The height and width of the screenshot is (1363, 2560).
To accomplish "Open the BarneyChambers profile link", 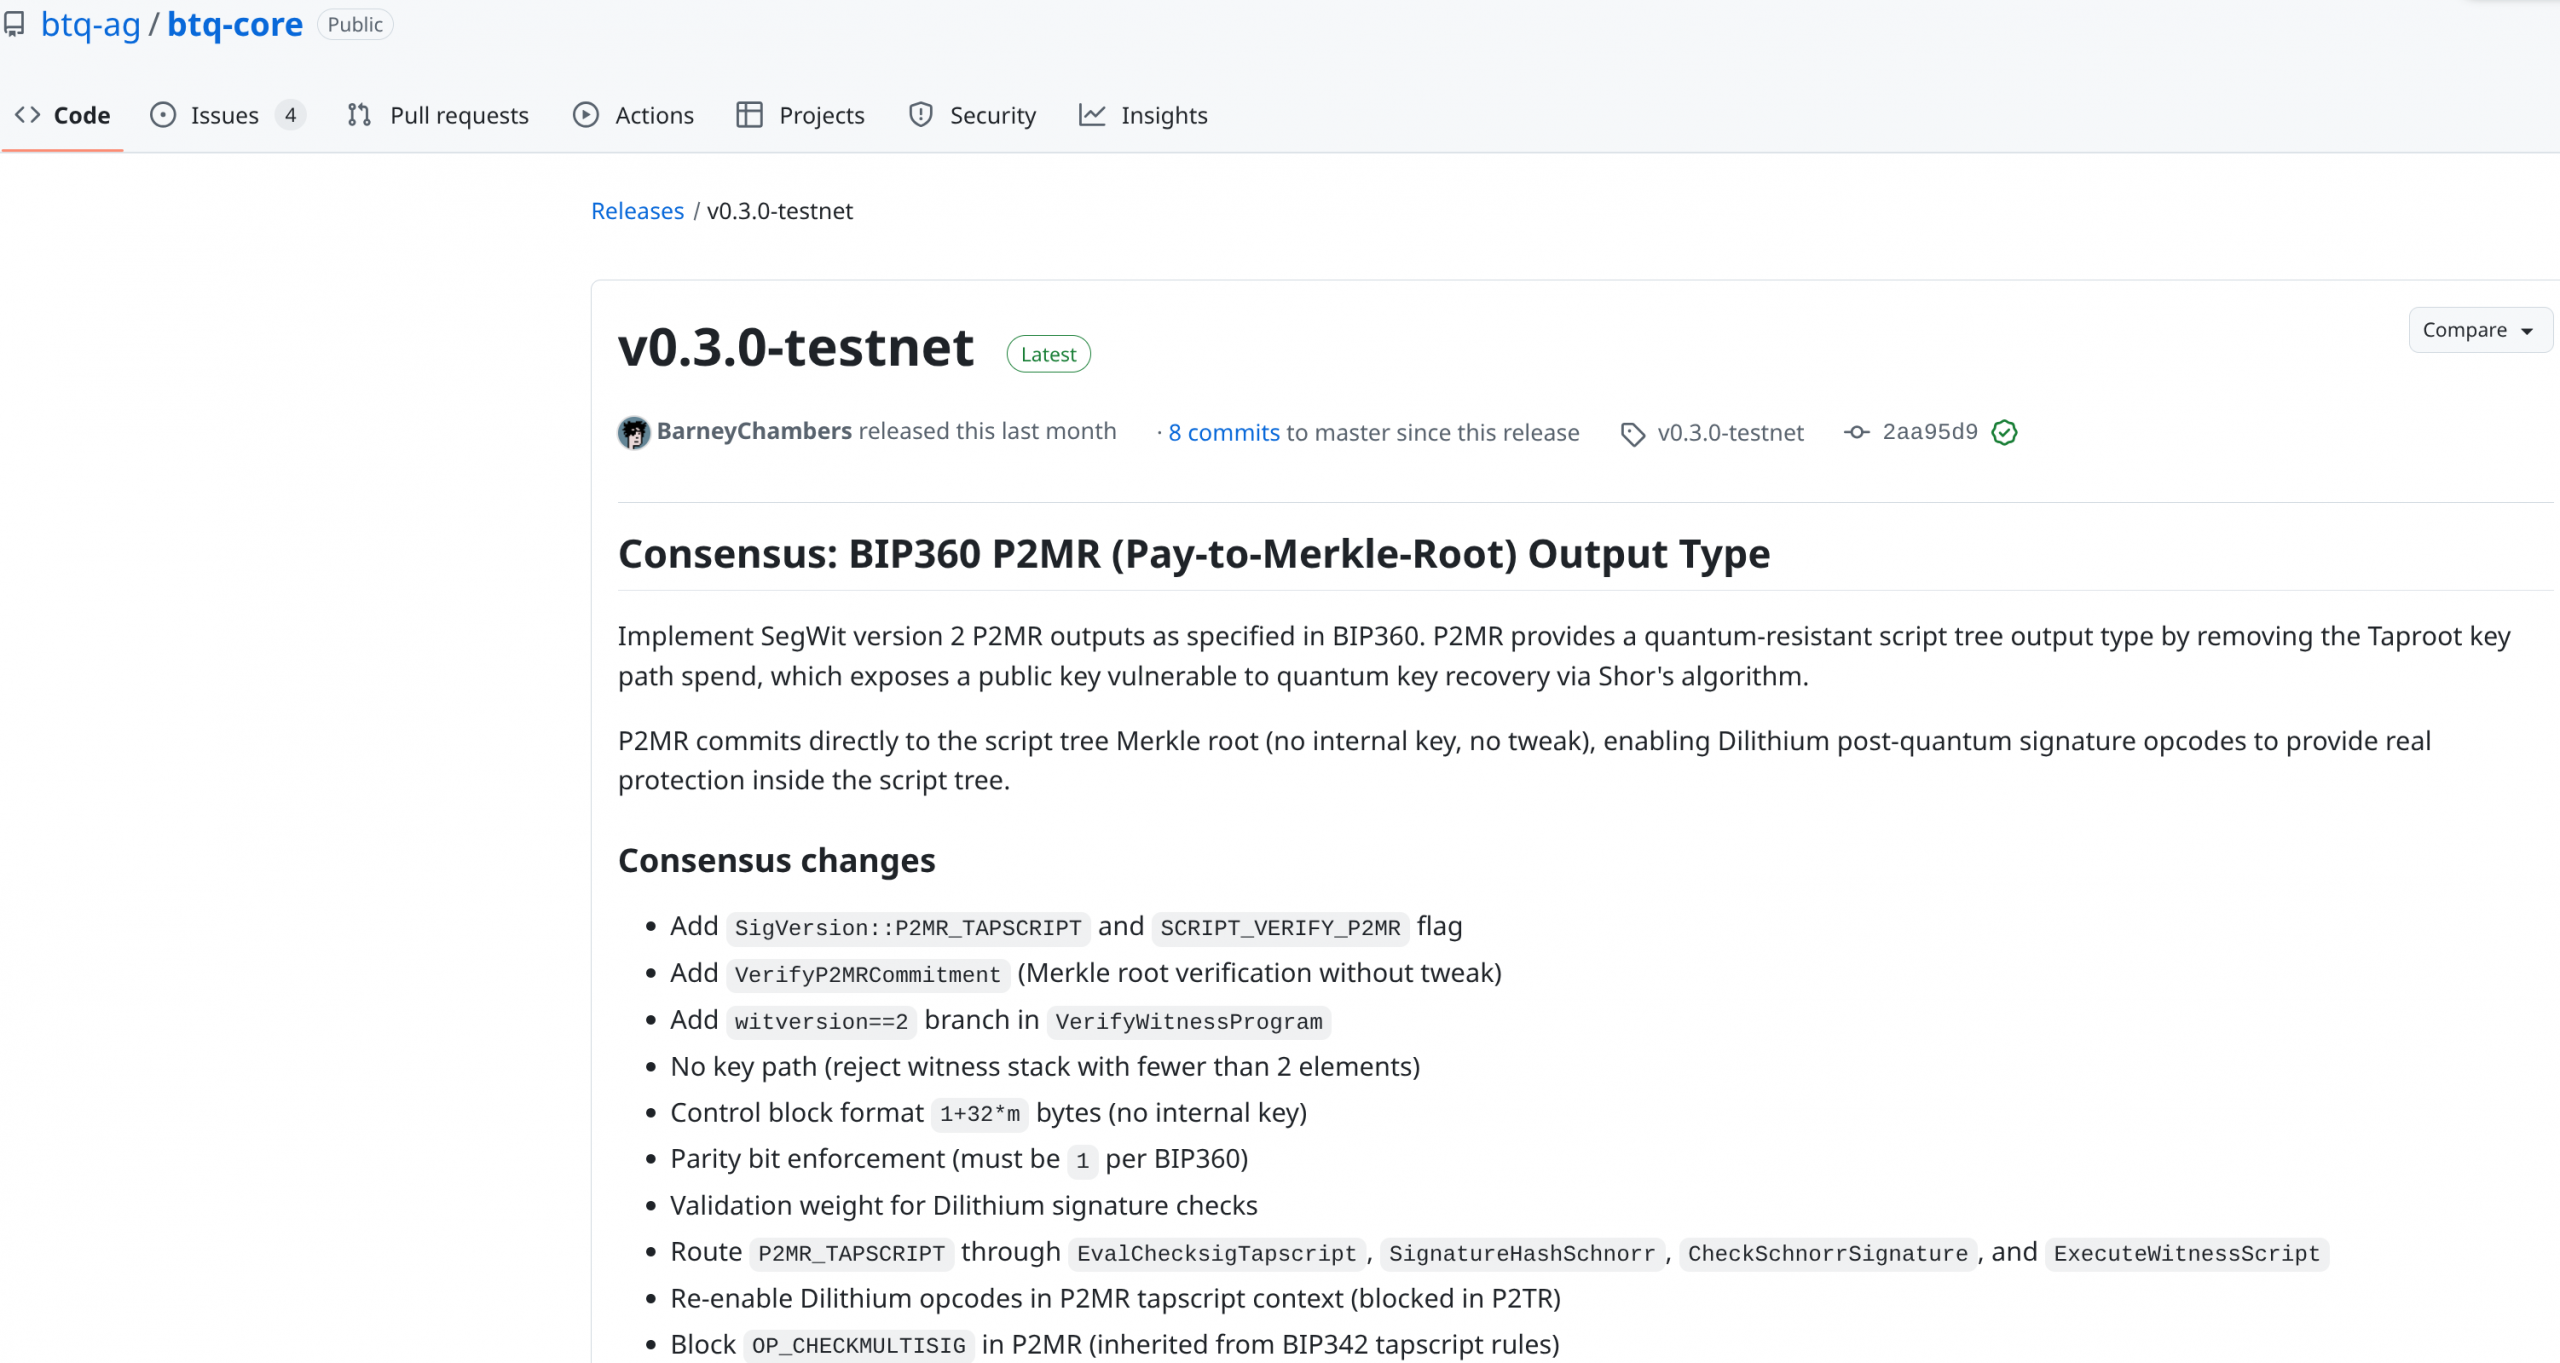I will [754, 431].
